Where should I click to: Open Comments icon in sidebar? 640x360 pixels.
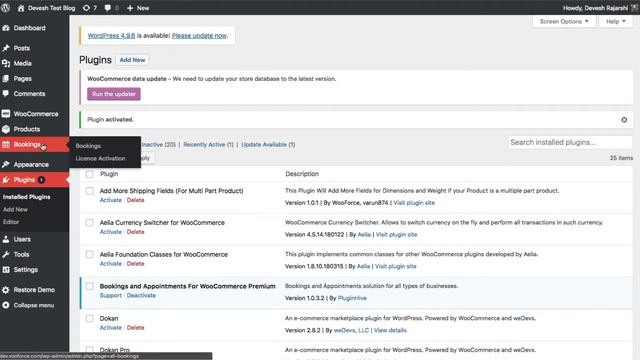pos(6,93)
